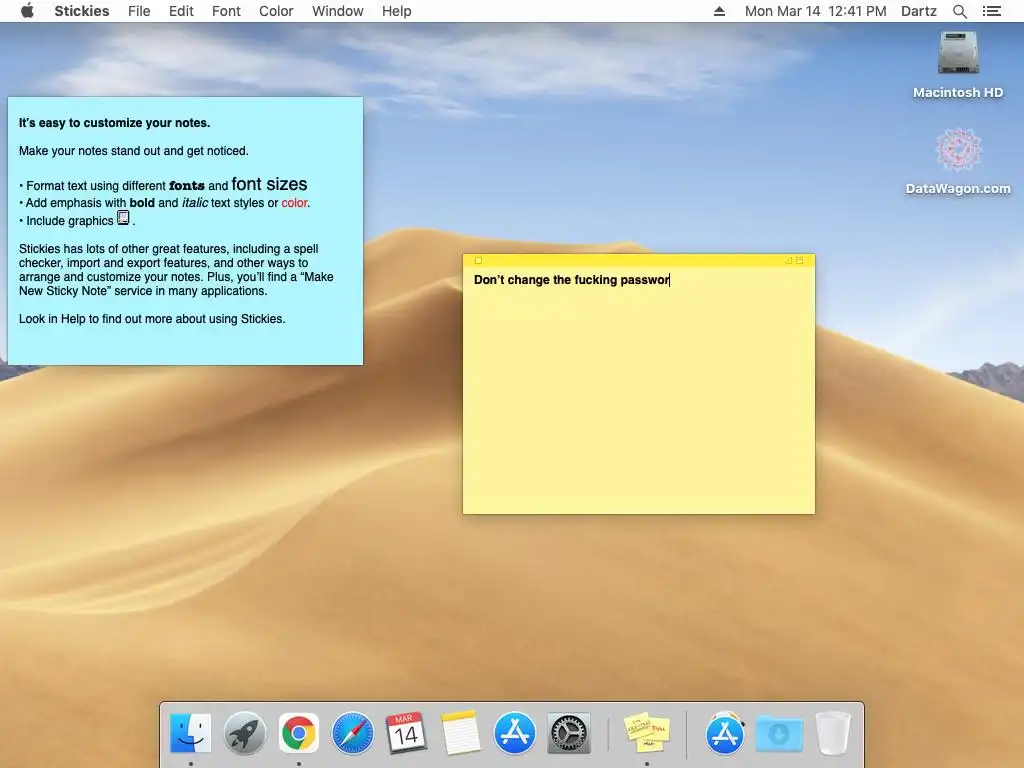Open the Font menu
Viewport: 1024px width, 768px height.
(226, 11)
